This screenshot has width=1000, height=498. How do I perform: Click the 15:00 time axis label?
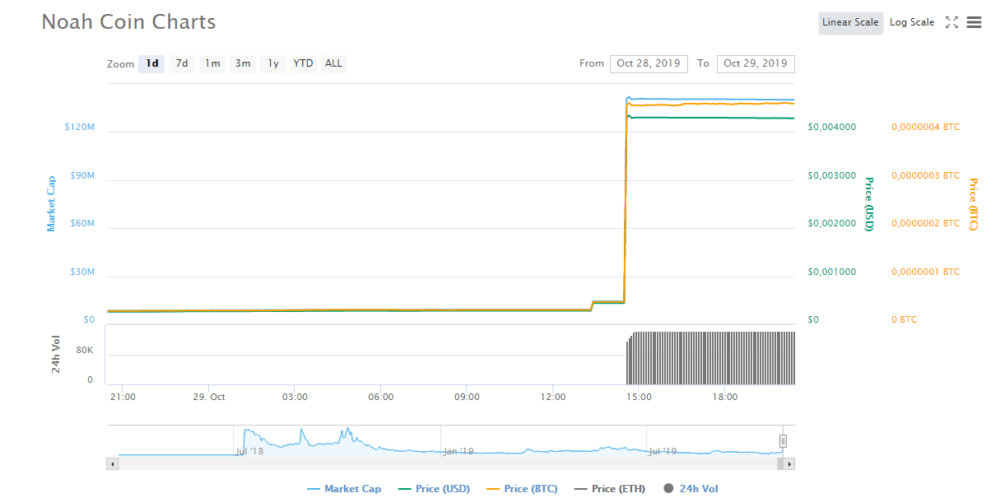(x=639, y=397)
